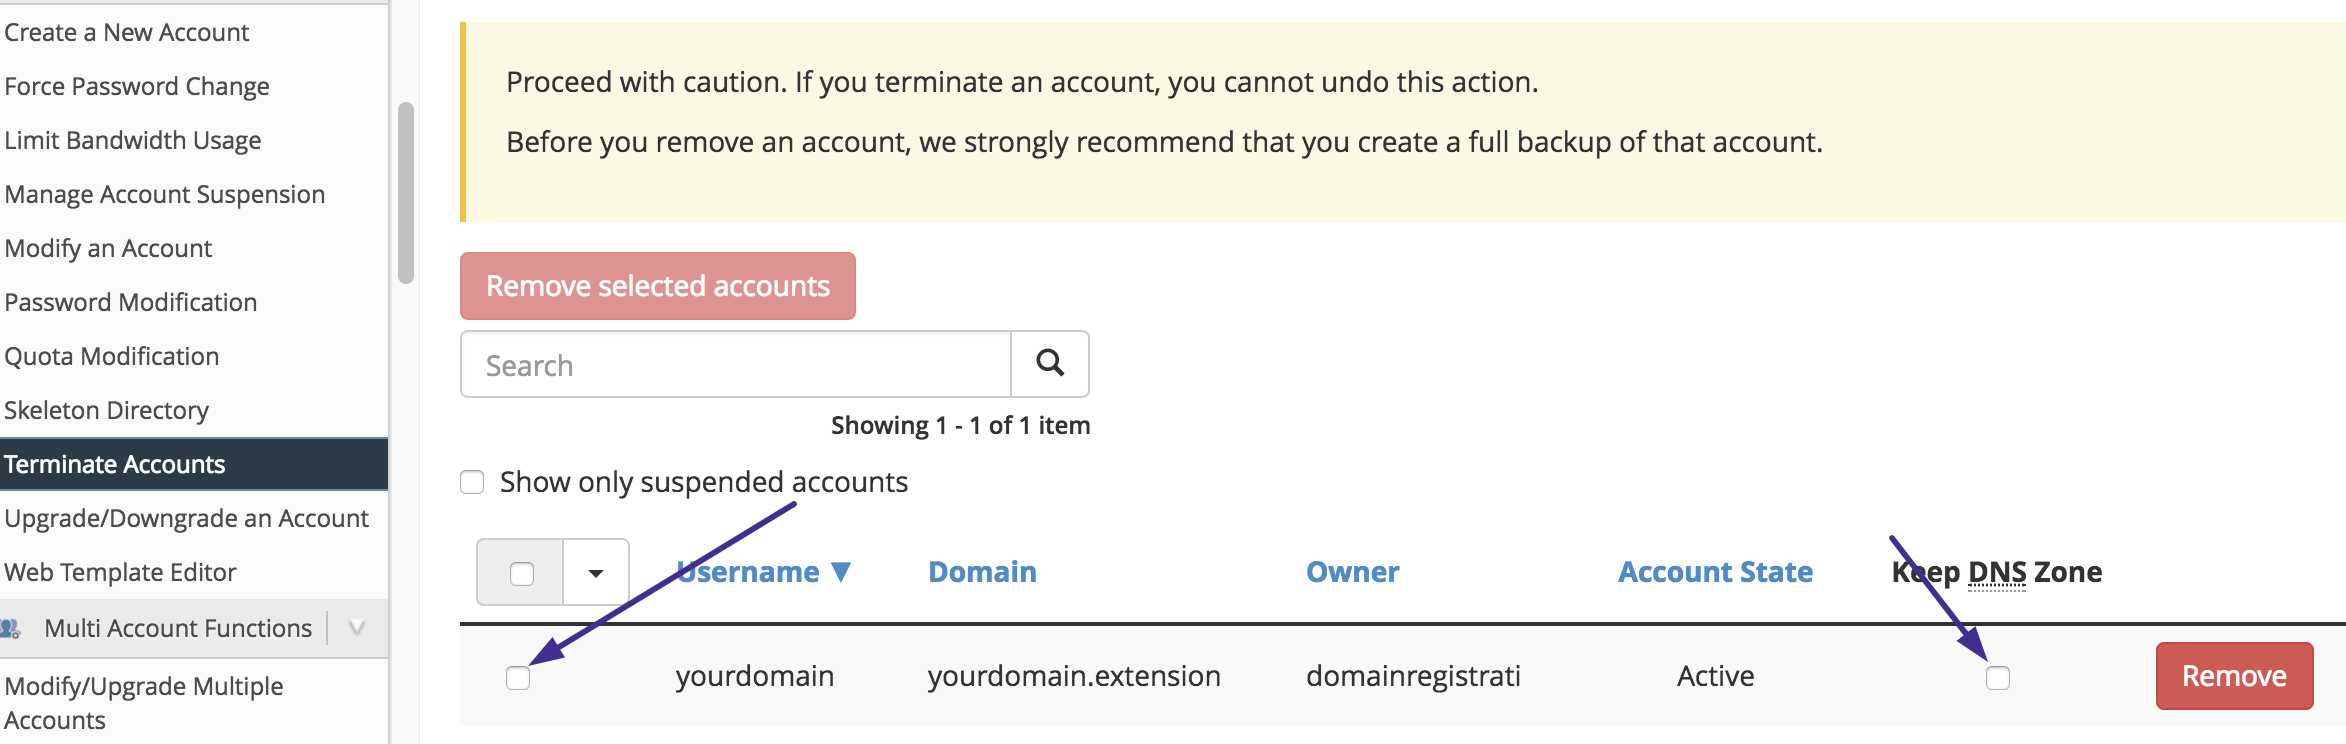Open the selection options dropdown
2346x744 pixels.
pyautogui.click(x=595, y=571)
